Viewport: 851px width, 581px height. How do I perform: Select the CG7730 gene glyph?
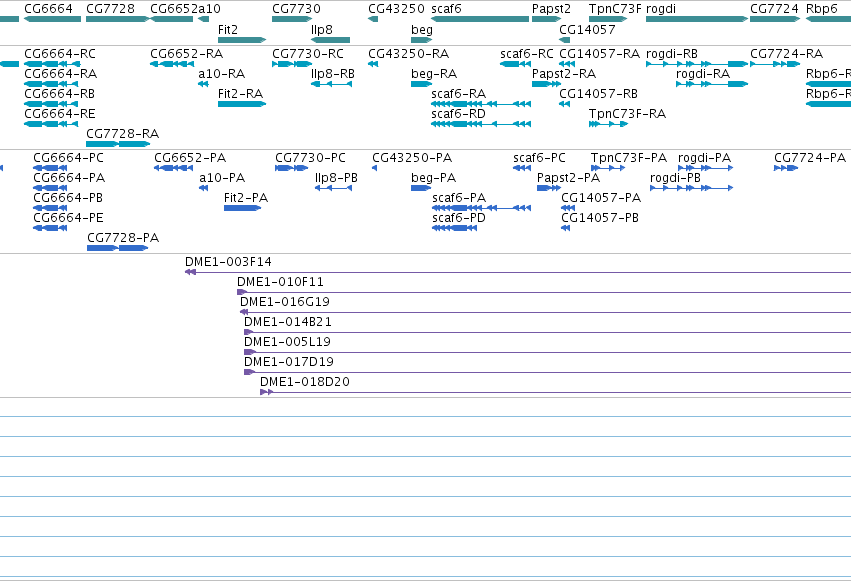[x=292, y=19]
